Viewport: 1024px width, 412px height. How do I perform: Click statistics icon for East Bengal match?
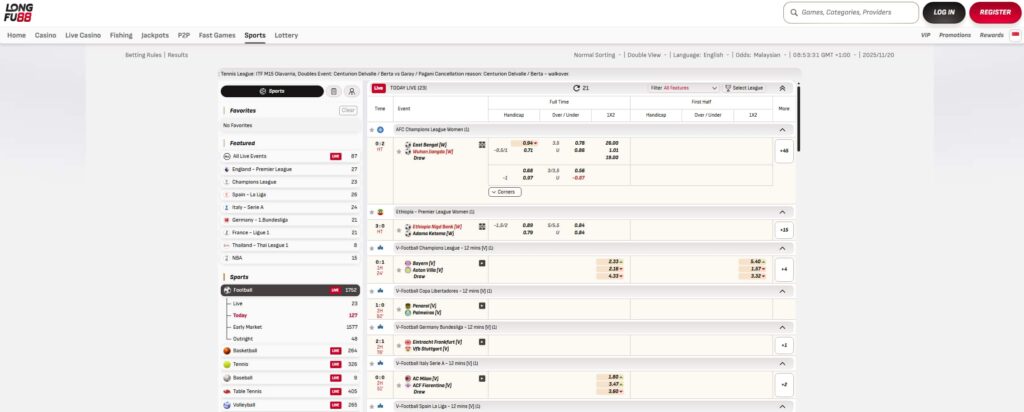pyautogui.click(x=482, y=144)
